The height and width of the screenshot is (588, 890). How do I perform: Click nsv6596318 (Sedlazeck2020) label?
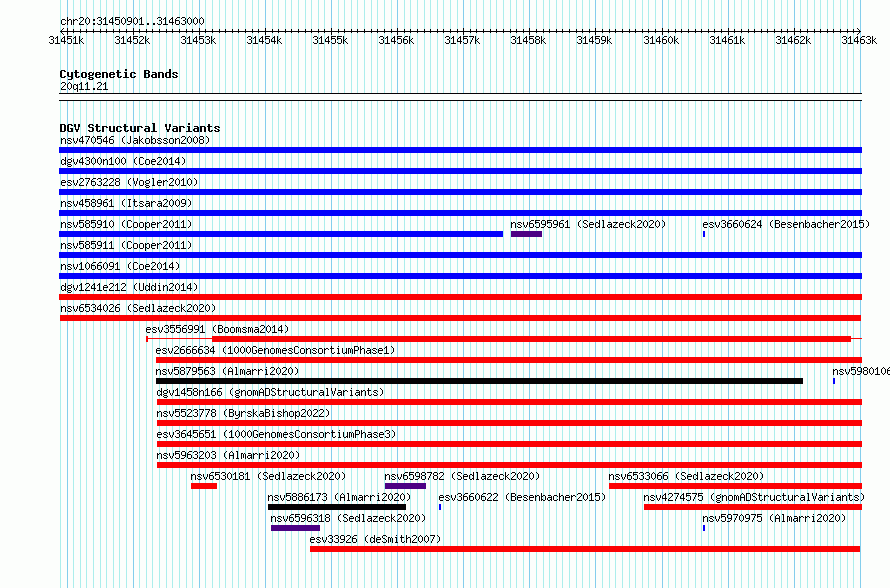[349, 518]
